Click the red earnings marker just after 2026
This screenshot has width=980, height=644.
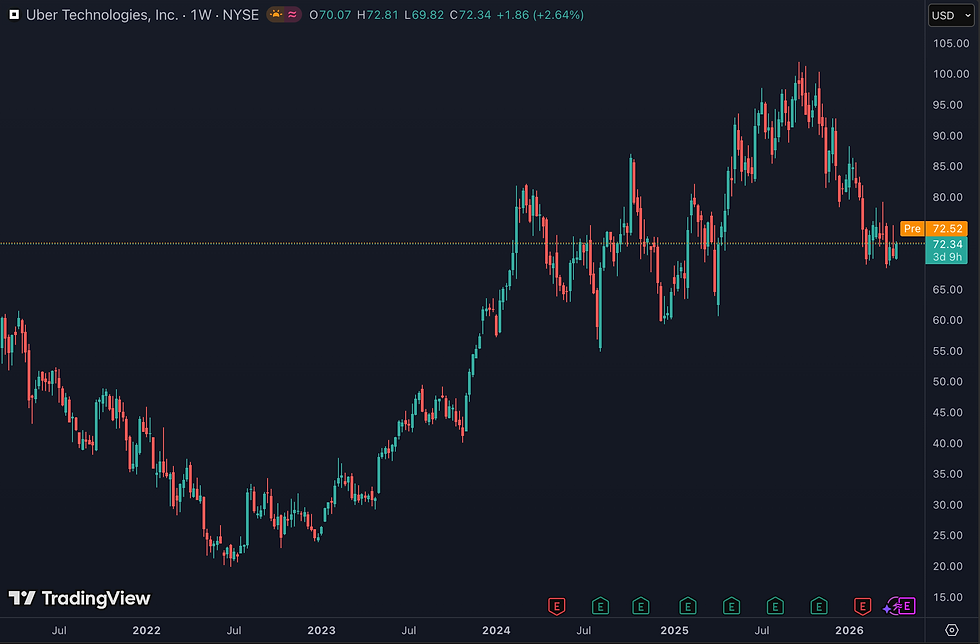(x=862, y=606)
